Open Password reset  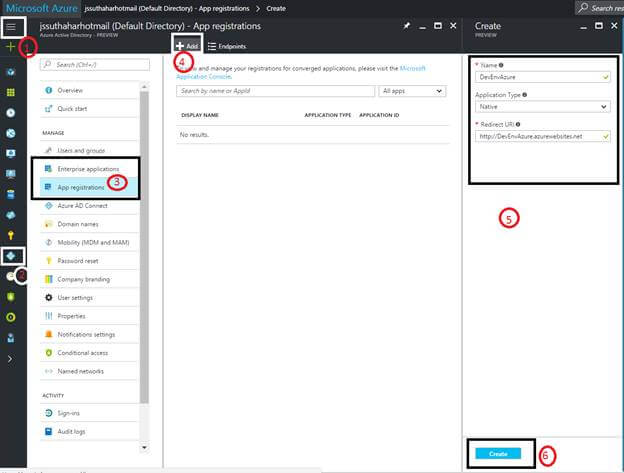pyautogui.click(x=89, y=261)
